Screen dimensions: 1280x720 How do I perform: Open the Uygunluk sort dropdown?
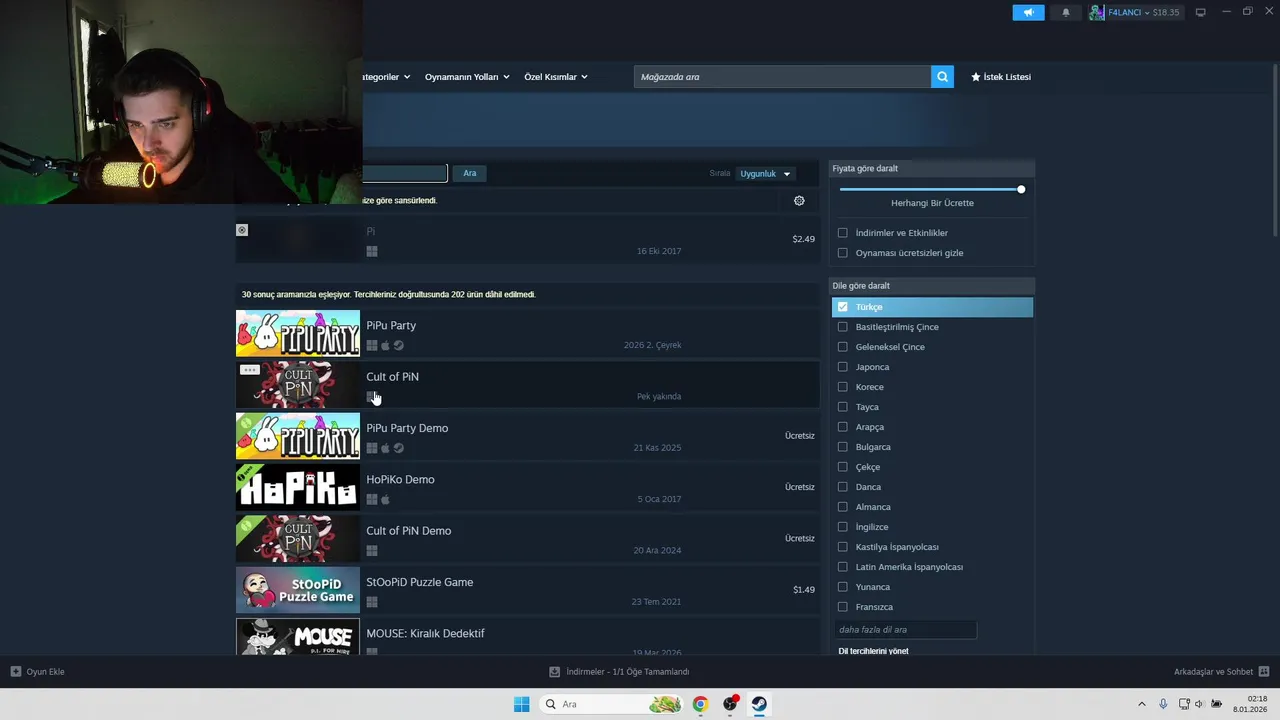tap(766, 174)
